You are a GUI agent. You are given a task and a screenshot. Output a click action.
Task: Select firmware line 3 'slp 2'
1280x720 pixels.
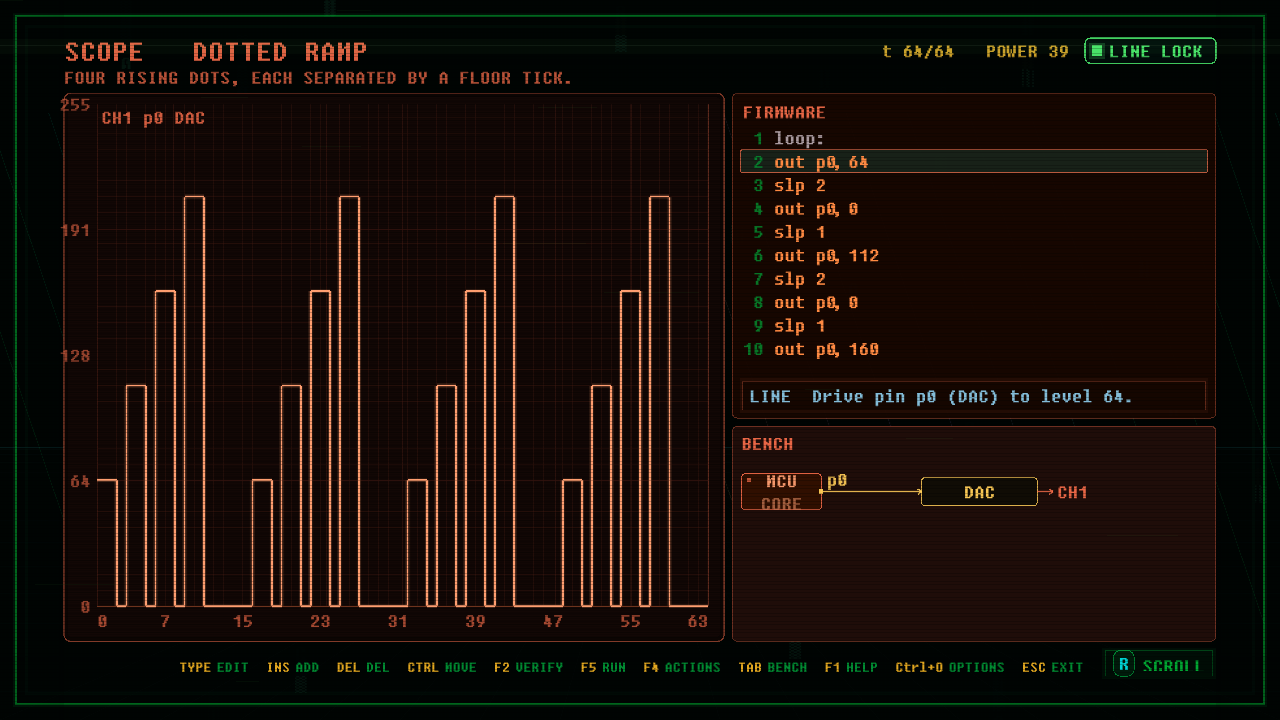tap(974, 186)
